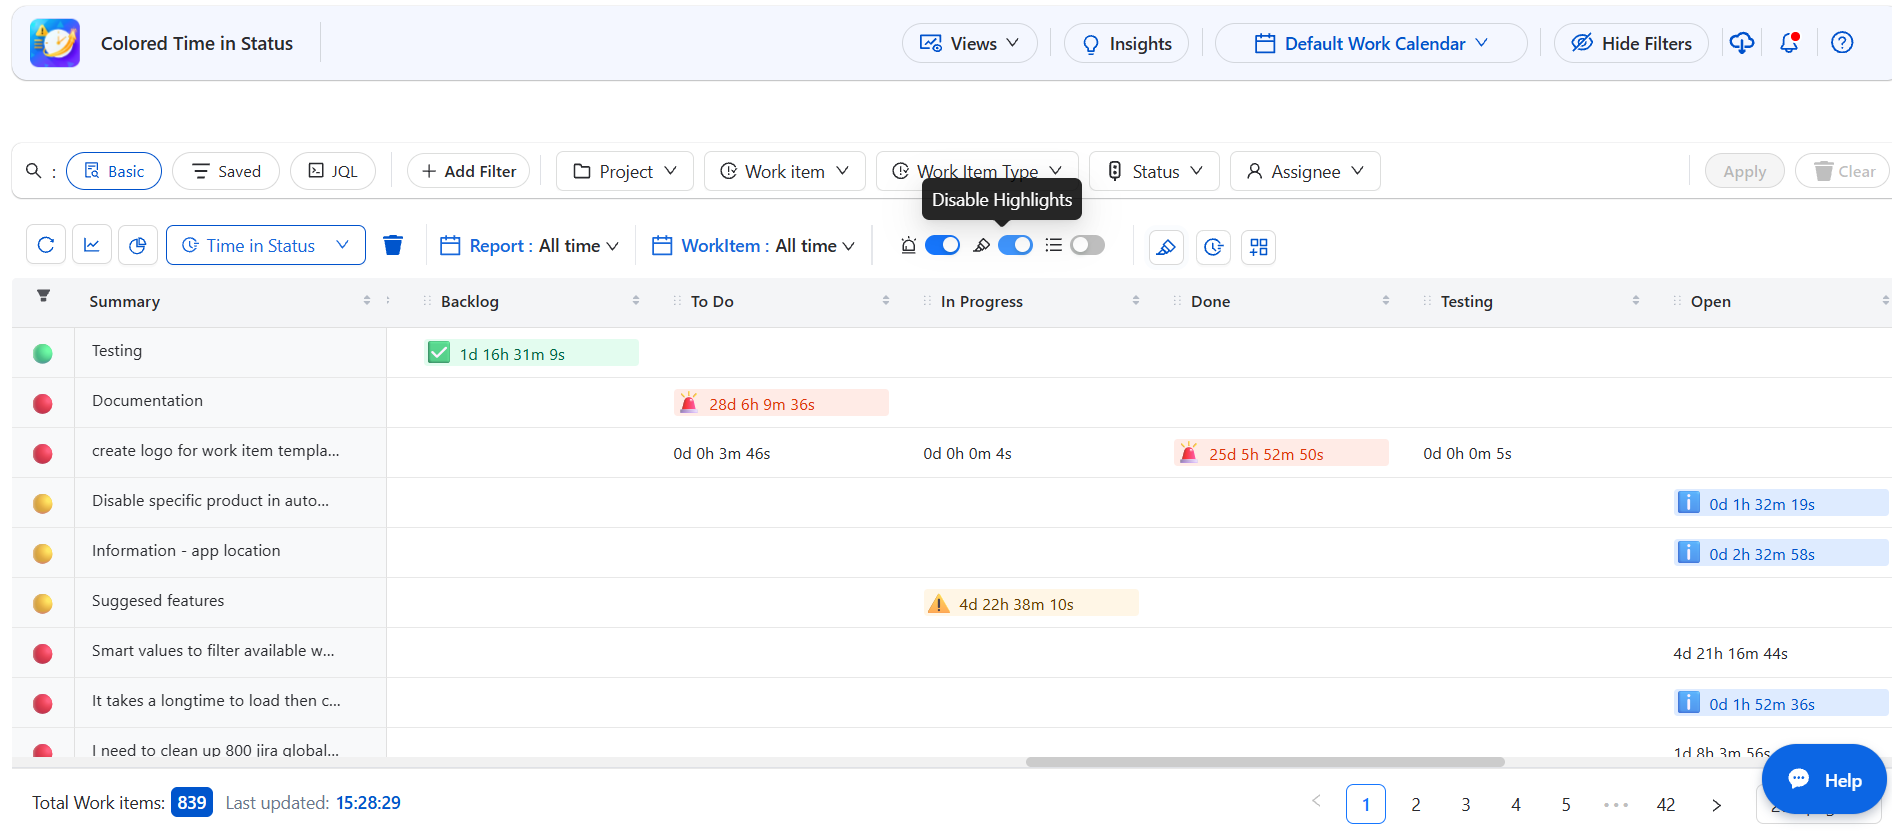This screenshot has width=1892, height=831.
Task: Click the red status dot for Documentation row
Action: [x=43, y=403]
